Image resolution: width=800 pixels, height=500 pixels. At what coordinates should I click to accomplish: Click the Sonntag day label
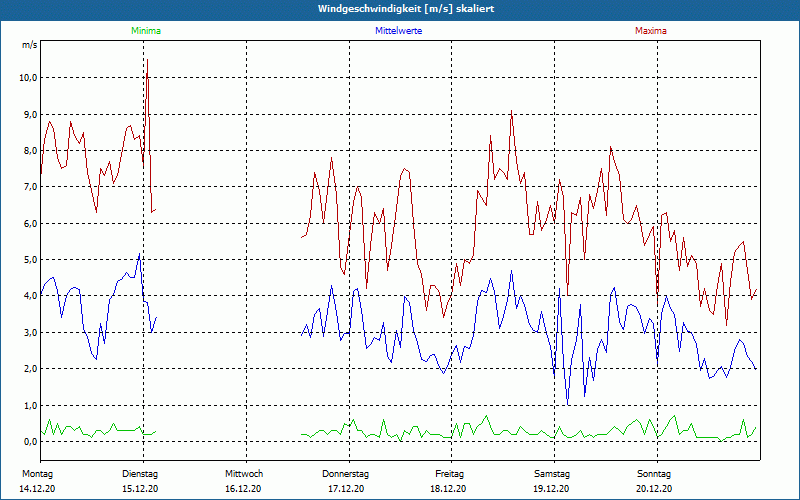(654, 474)
